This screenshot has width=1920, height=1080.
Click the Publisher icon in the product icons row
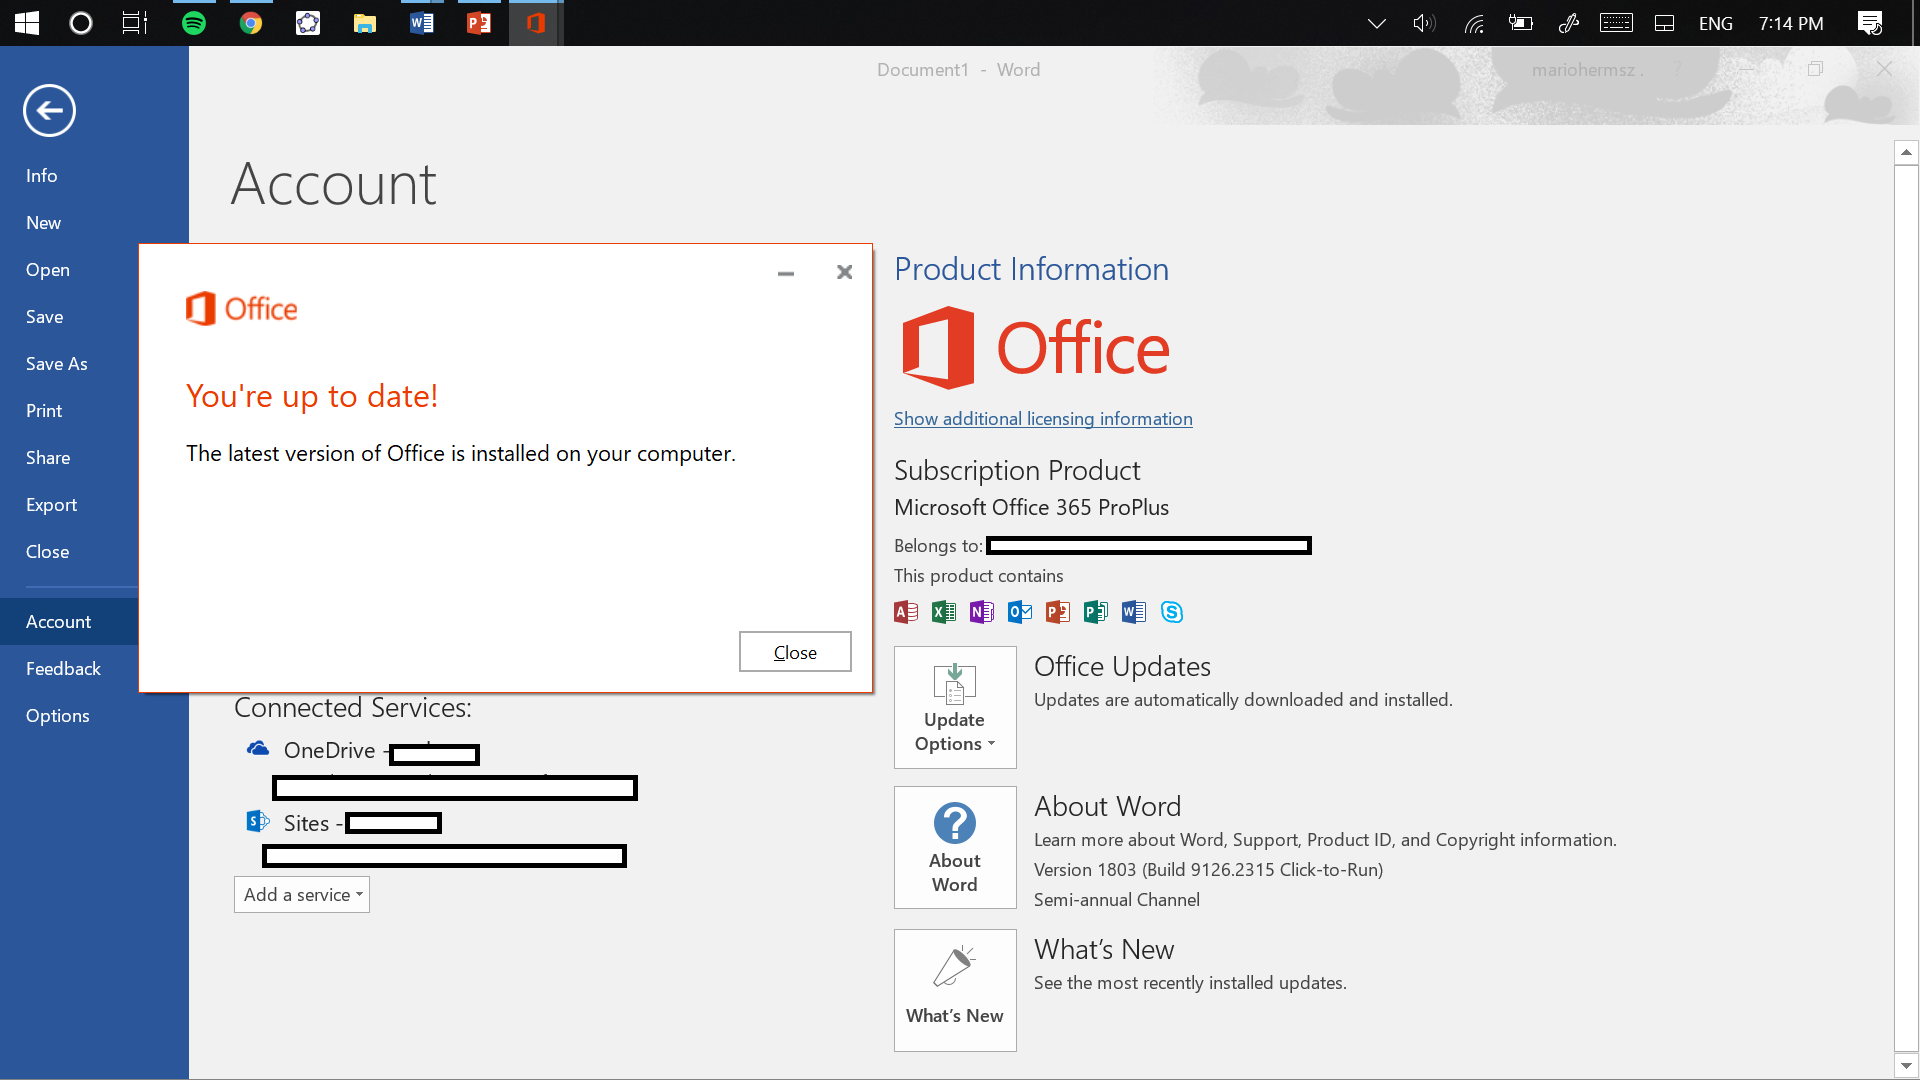(1095, 612)
